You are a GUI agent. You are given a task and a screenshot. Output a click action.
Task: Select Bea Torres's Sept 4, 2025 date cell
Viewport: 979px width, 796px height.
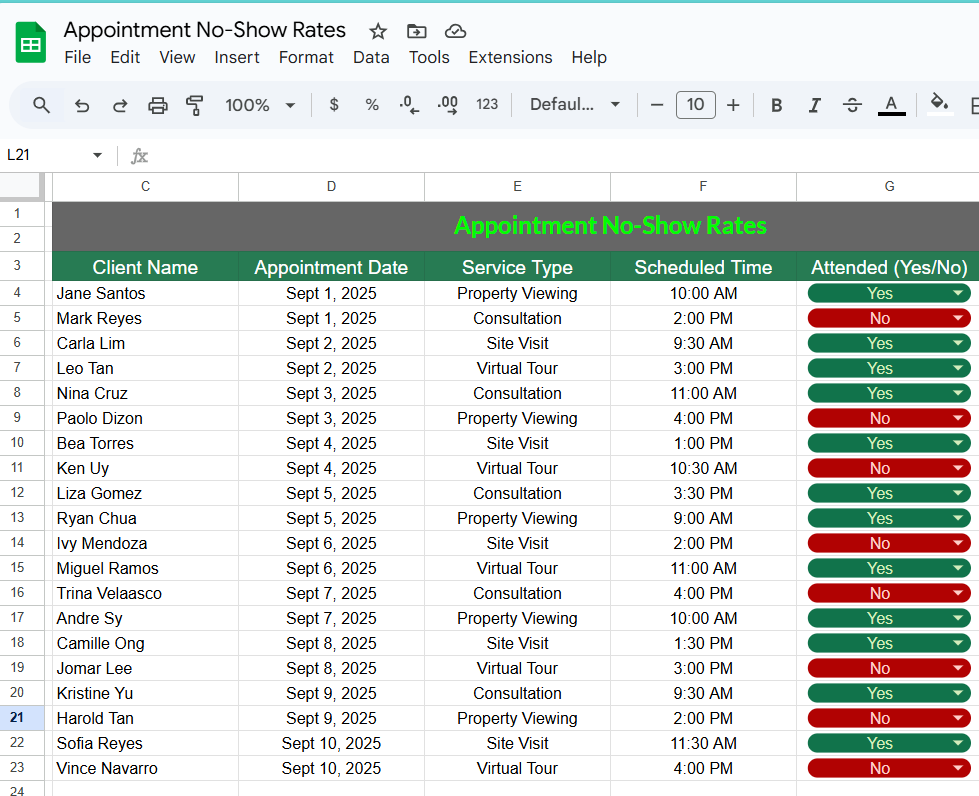332,443
